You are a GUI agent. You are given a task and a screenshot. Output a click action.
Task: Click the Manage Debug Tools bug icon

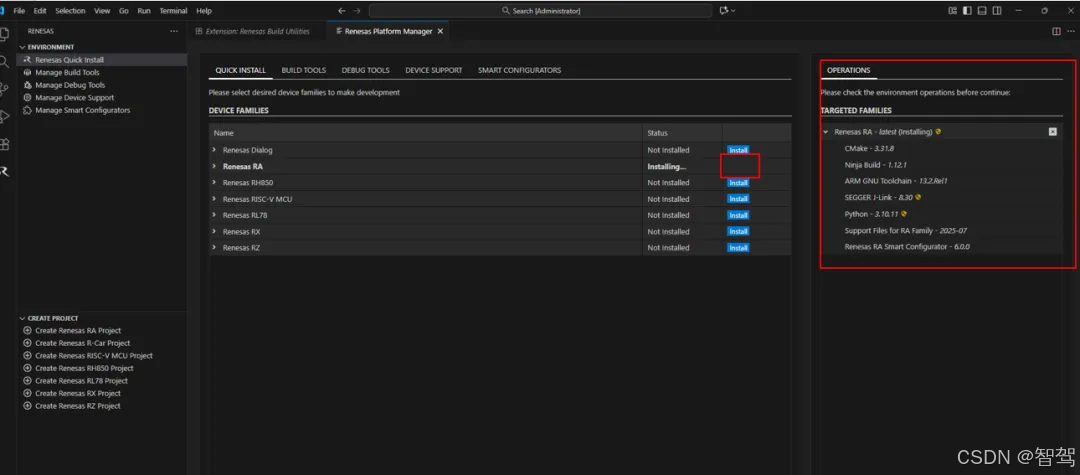click(x=28, y=85)
